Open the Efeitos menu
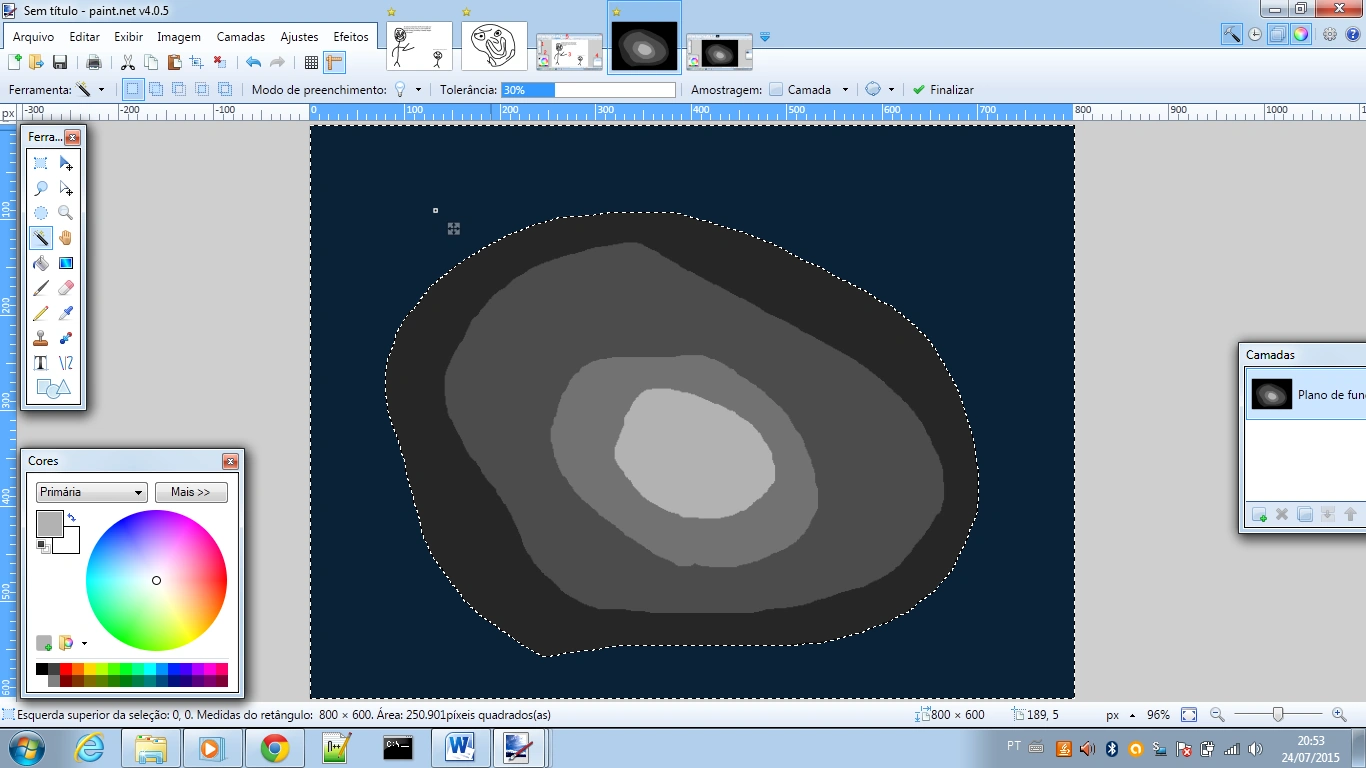The width and height of the screenshot is (1366, 768). (x=351, y=37)
